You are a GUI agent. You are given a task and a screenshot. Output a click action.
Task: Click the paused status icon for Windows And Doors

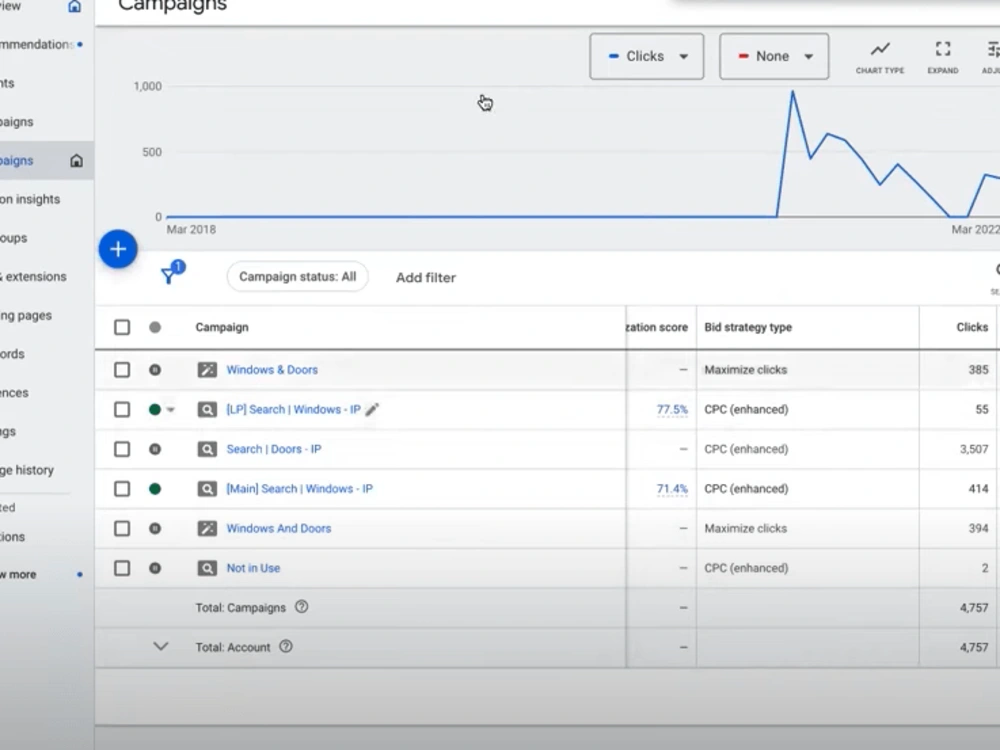[155, 528]
